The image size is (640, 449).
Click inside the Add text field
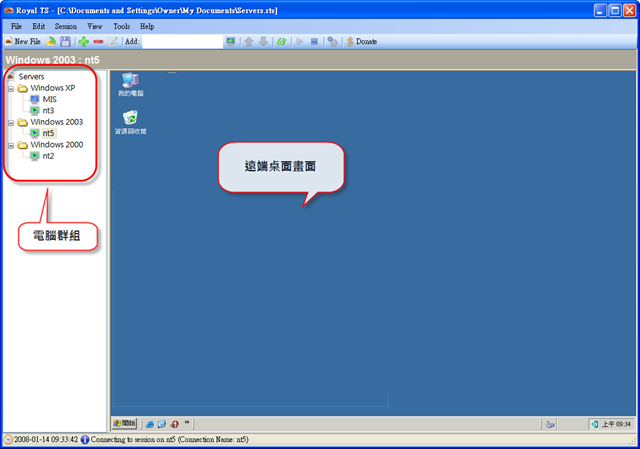click(x=180, y=42)
